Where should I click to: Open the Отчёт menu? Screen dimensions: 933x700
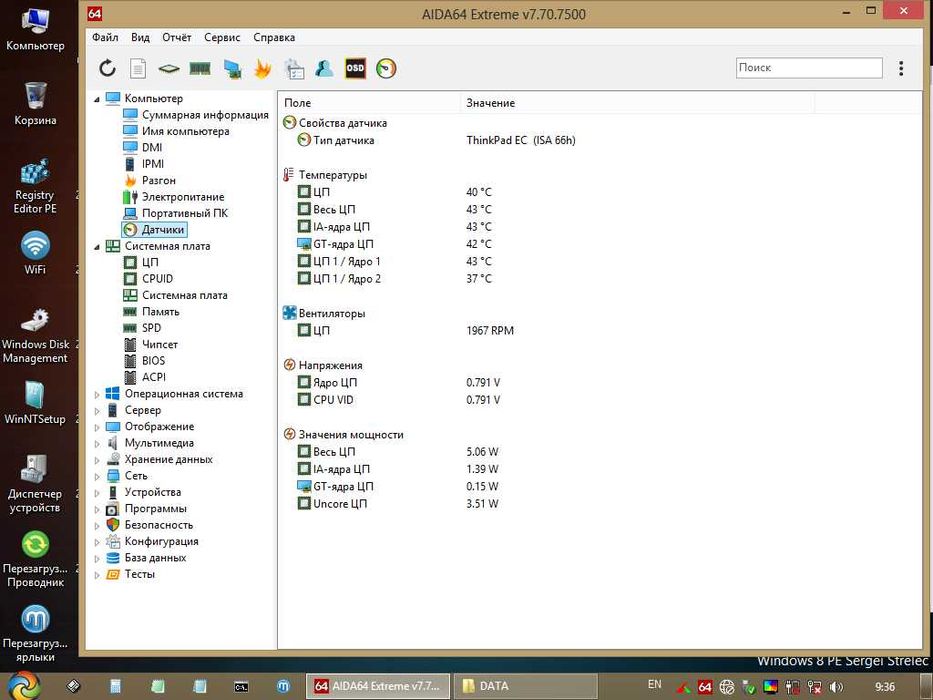pos(177,37)
